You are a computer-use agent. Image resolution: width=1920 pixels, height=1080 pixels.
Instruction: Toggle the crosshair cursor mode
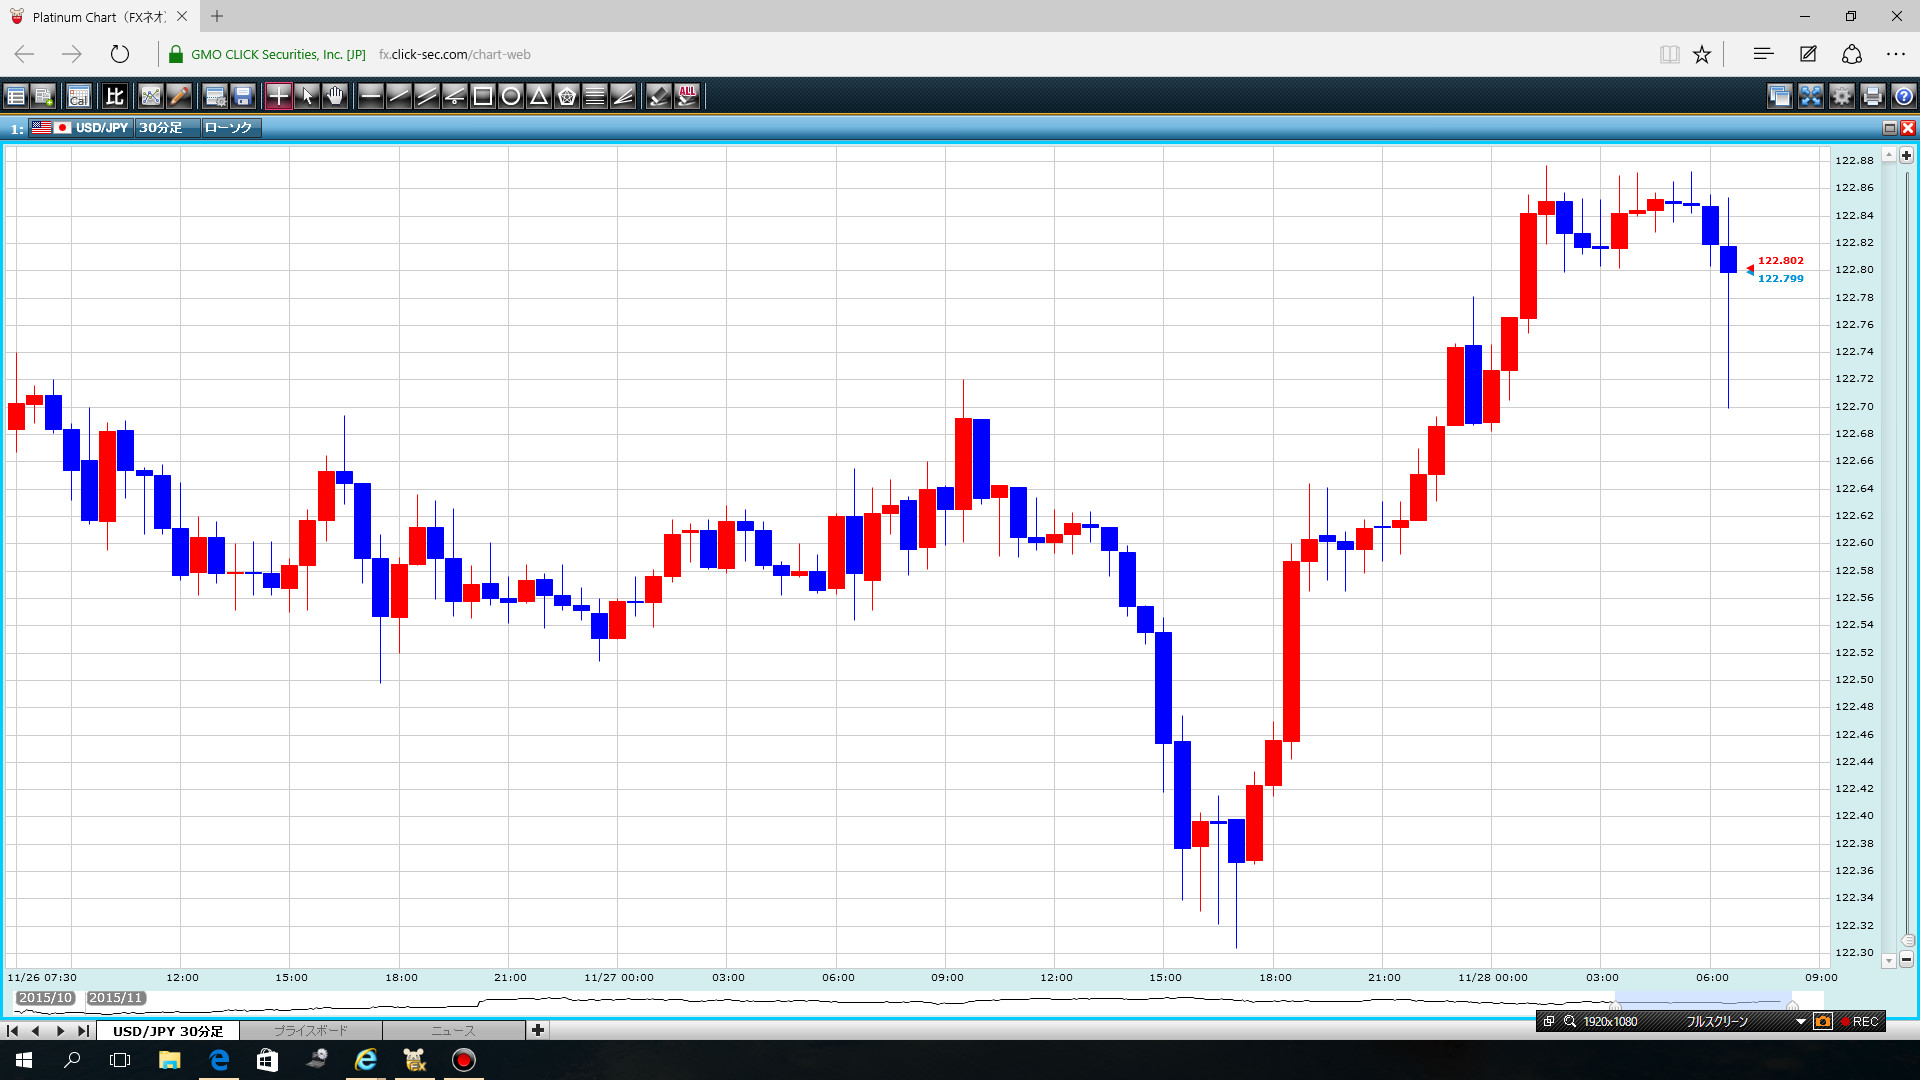point(278,96)
